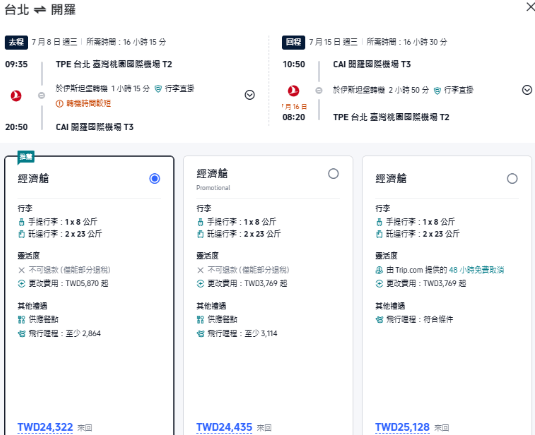Click carry-on baggage icon in TWD24,322 card
Image resolution: width=535 pixels, height=435 pixels.
(x=21, y=222)
